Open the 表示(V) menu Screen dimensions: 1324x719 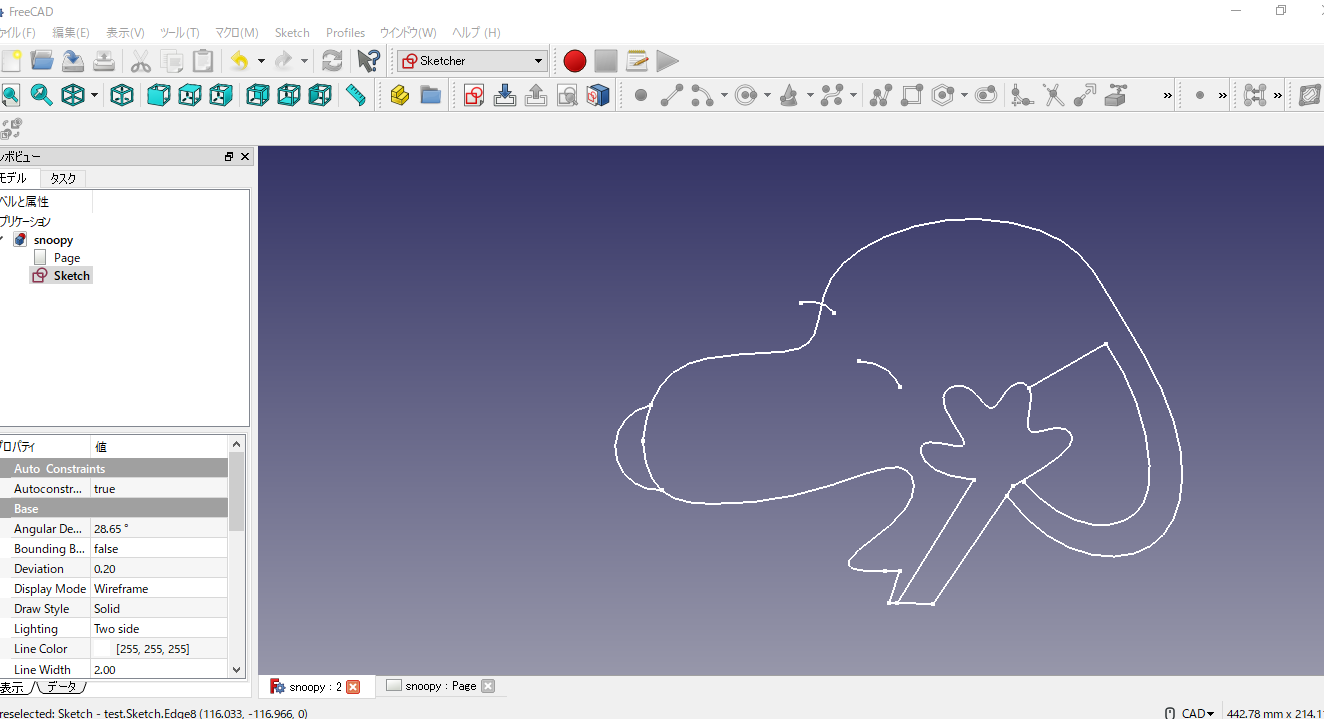(125, 33)
